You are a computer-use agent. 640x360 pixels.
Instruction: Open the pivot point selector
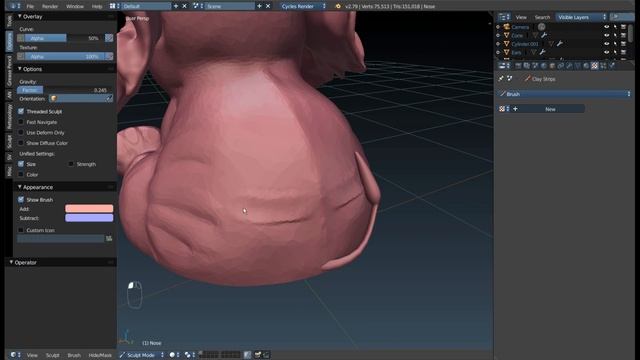190,355
